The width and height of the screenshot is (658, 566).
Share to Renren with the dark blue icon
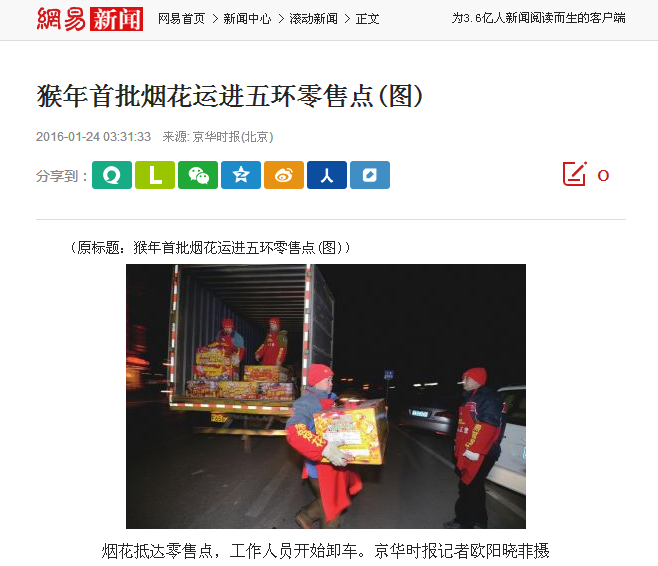pos(327,175)
